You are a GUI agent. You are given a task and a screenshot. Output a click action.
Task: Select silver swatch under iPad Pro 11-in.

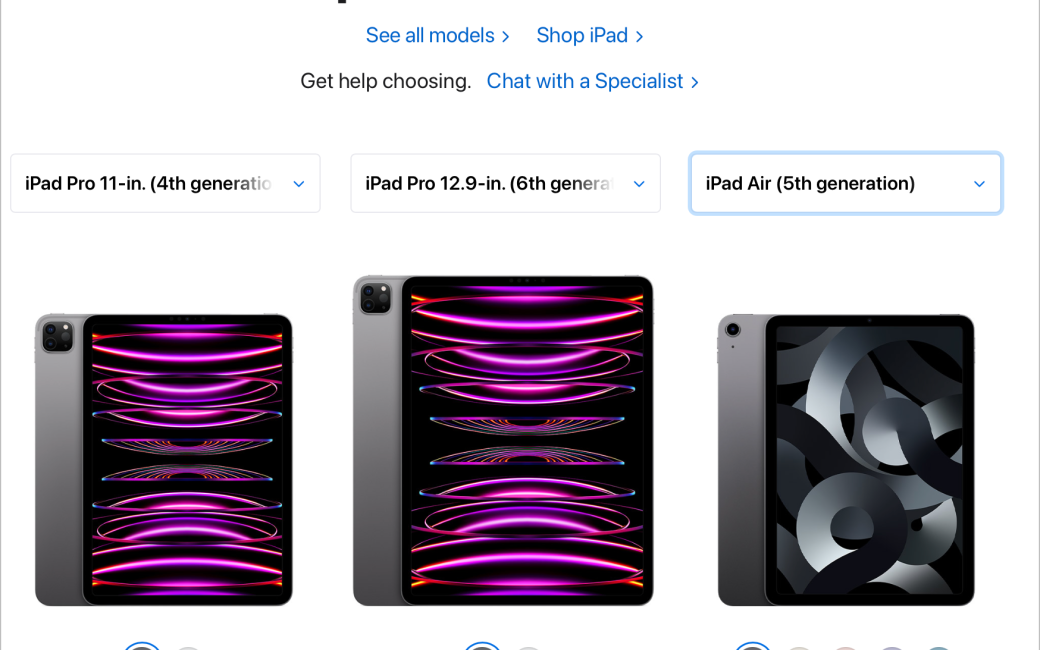click(188, 647)
